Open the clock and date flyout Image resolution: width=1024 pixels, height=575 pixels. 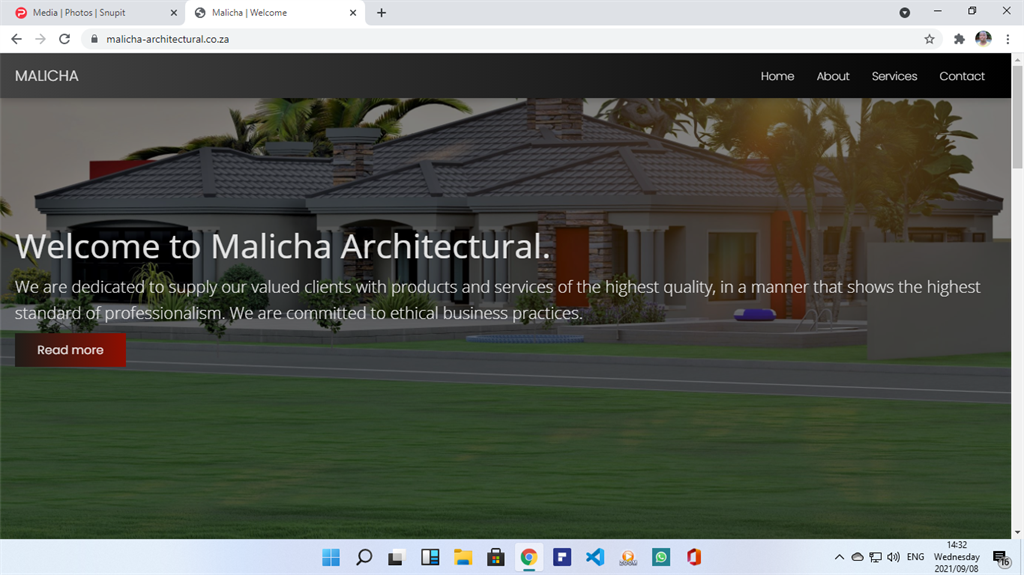click(957, 557)
